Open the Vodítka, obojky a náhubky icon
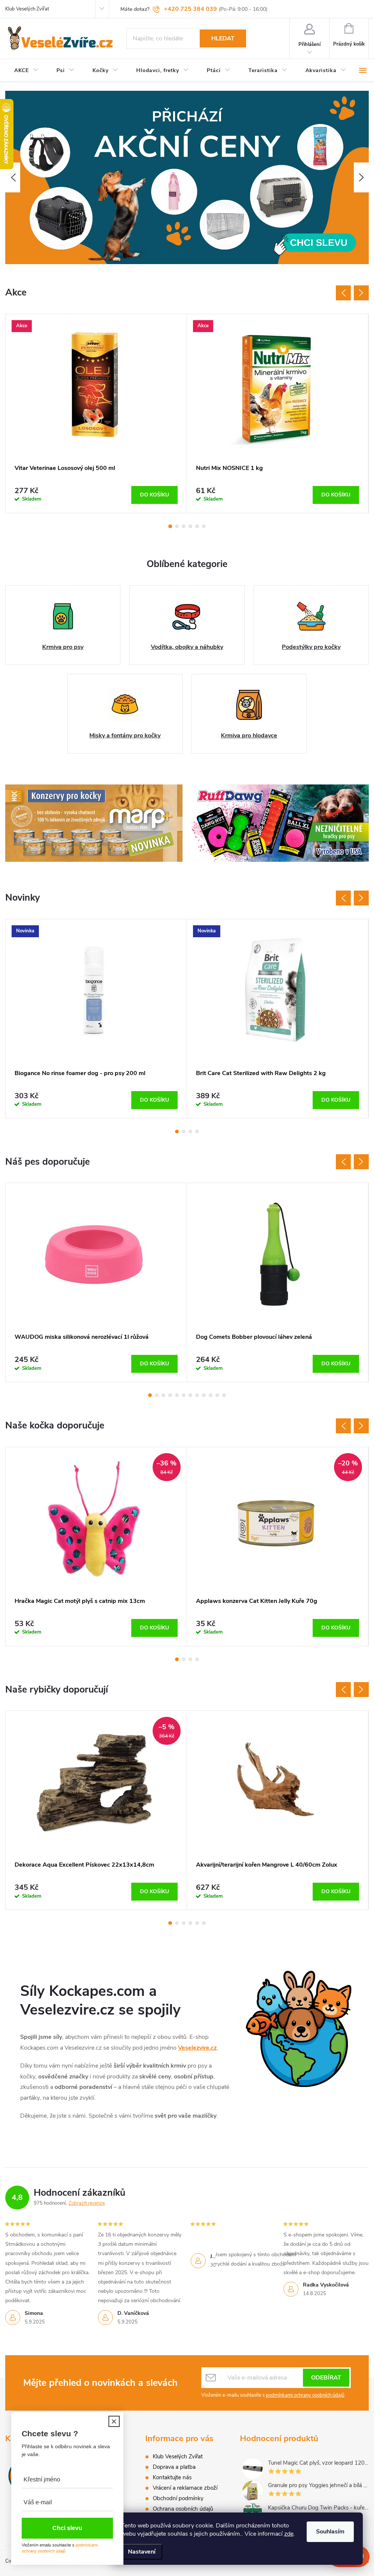Screen dimensions: 374x2576 coord(187,616)
